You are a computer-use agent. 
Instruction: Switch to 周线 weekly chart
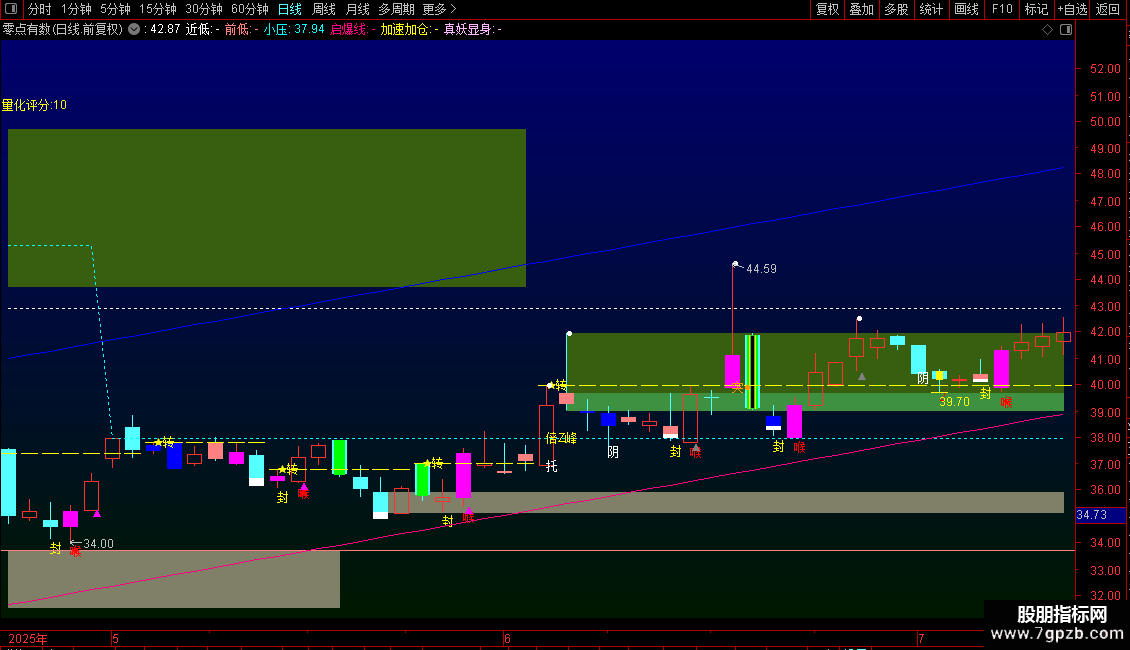[324, 9]
